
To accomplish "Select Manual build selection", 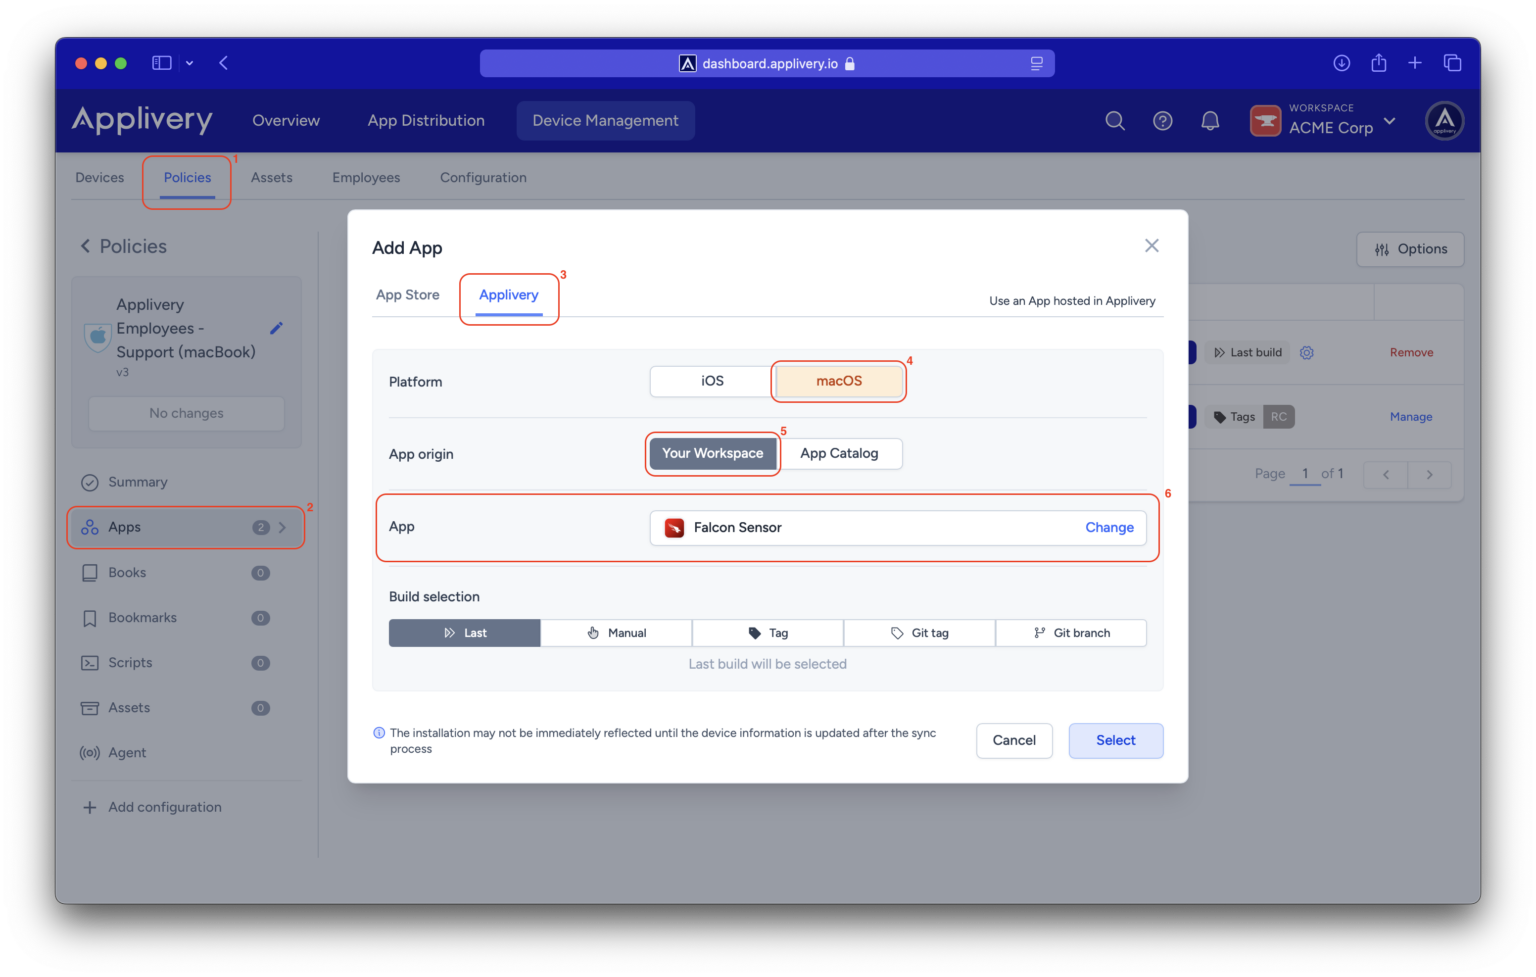I will (616, 632).
